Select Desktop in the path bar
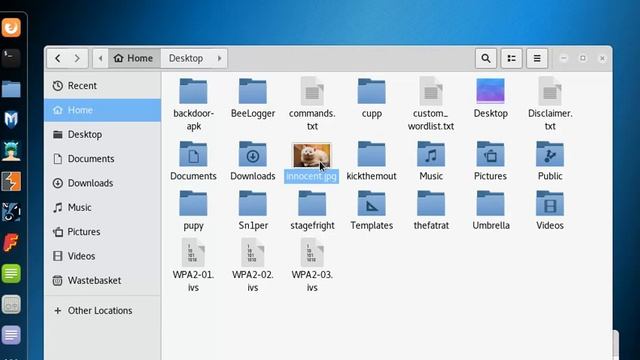 [x=186, y=58]
